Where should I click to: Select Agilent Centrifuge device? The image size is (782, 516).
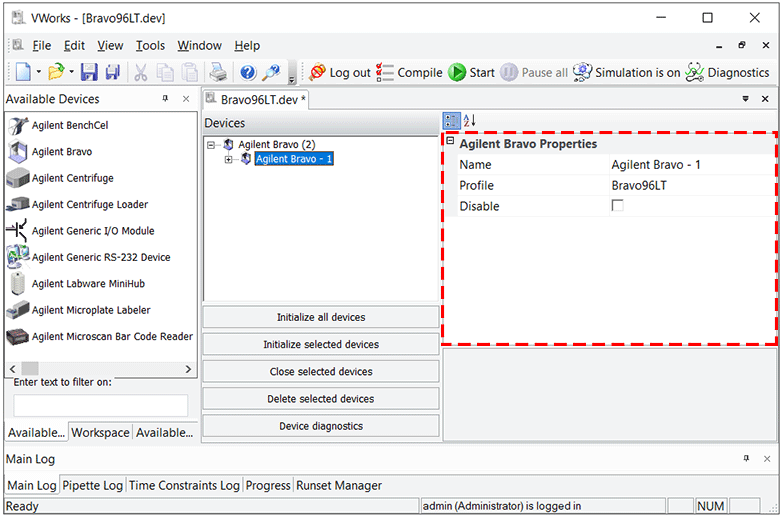tap(73, 178)
